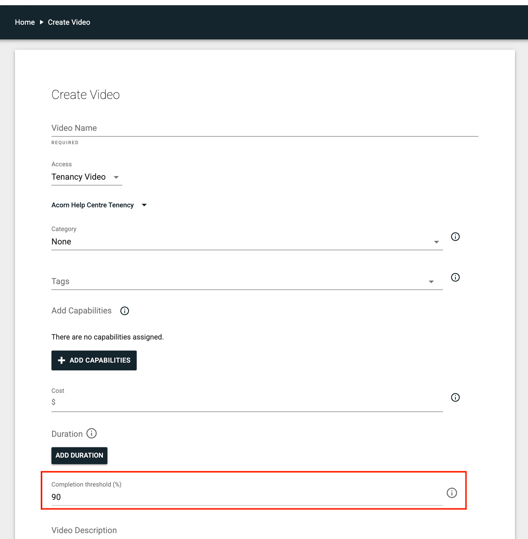Show info icon beside Add Capabilities

[124, 311]
